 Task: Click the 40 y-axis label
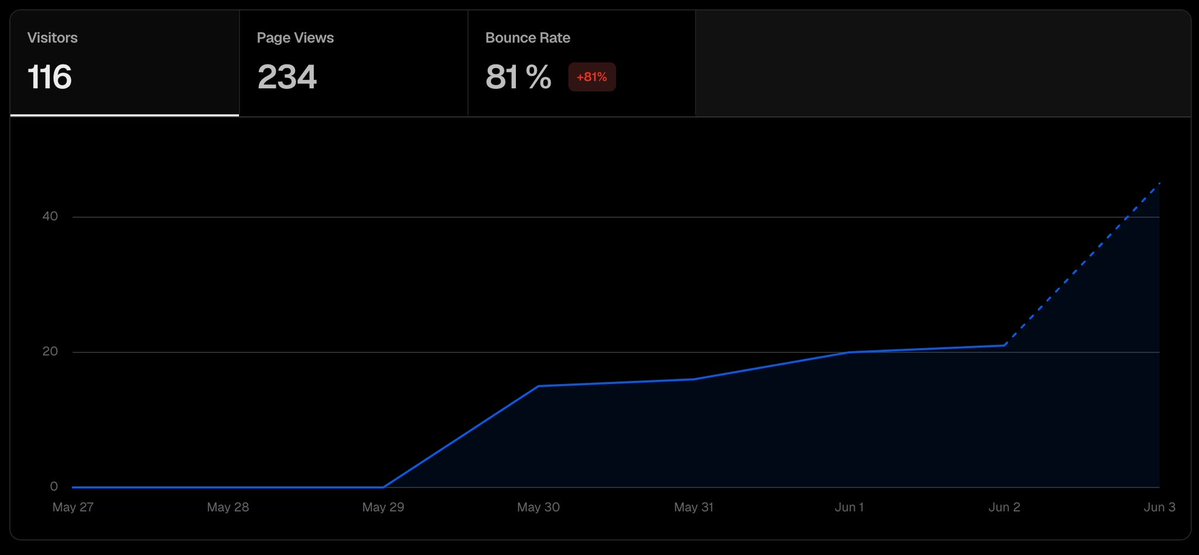(50, 217)
